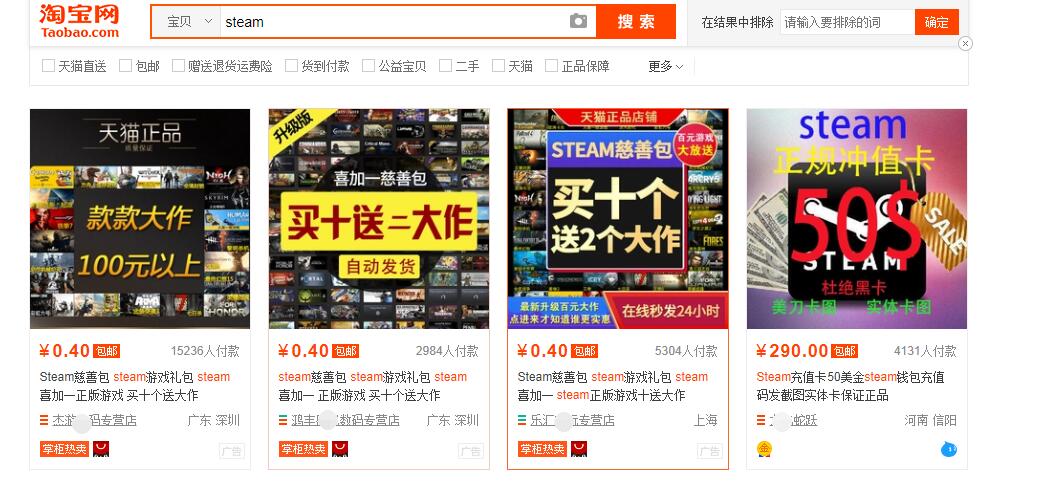Open the steam 正规冲值卡 50$ product image
This screenshot has height=485, width=1058.
pyautogui.click(x=856, y=219)
